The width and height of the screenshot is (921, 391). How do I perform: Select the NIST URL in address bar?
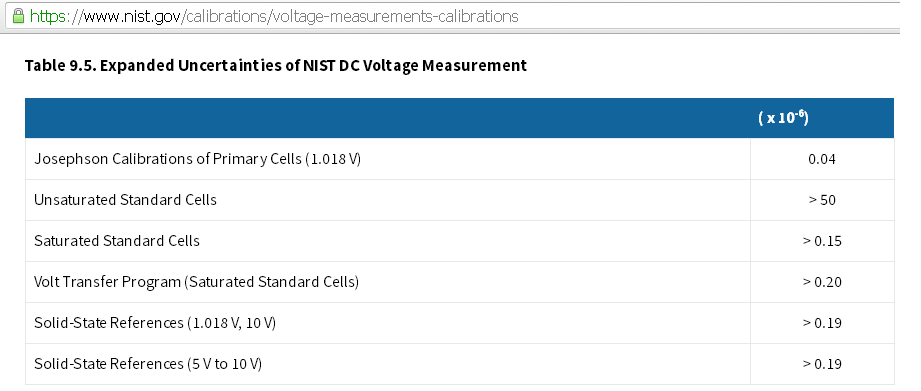[274, 16]
